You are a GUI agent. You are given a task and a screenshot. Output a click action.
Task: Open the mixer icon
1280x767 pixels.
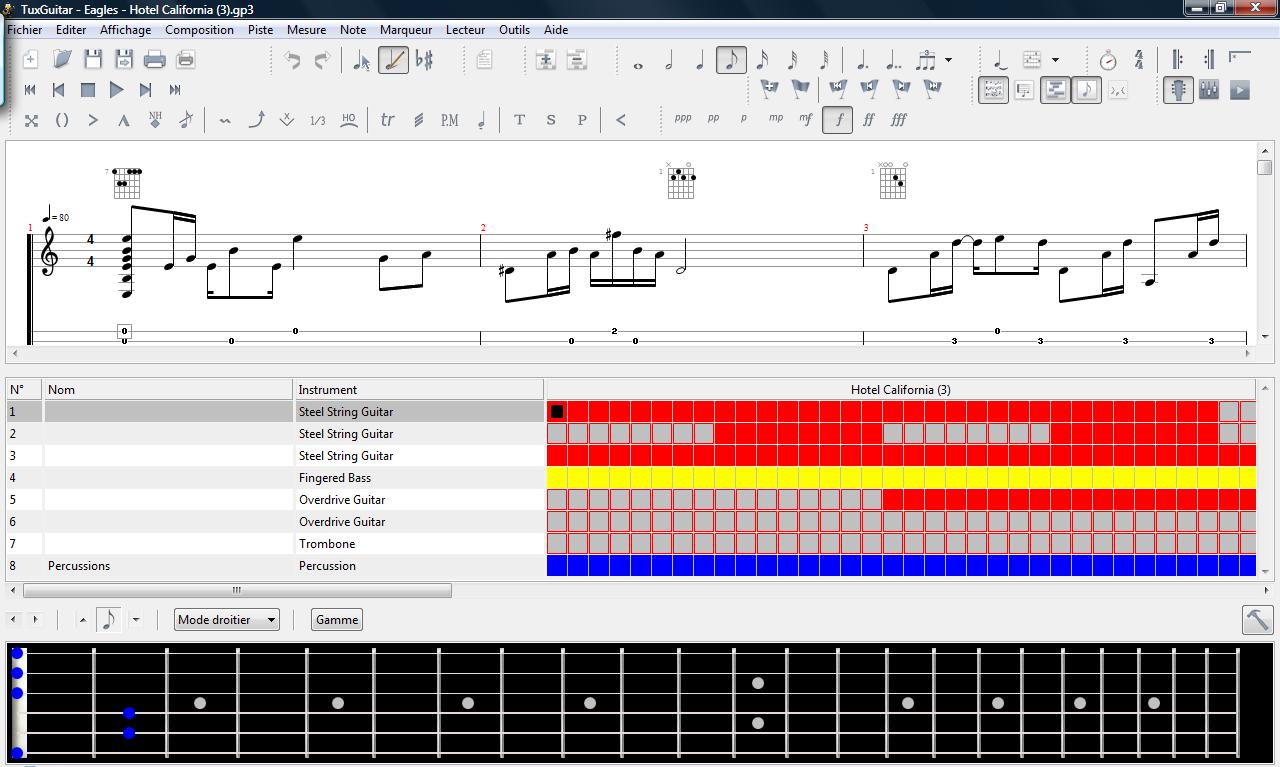click(1209, 90)
